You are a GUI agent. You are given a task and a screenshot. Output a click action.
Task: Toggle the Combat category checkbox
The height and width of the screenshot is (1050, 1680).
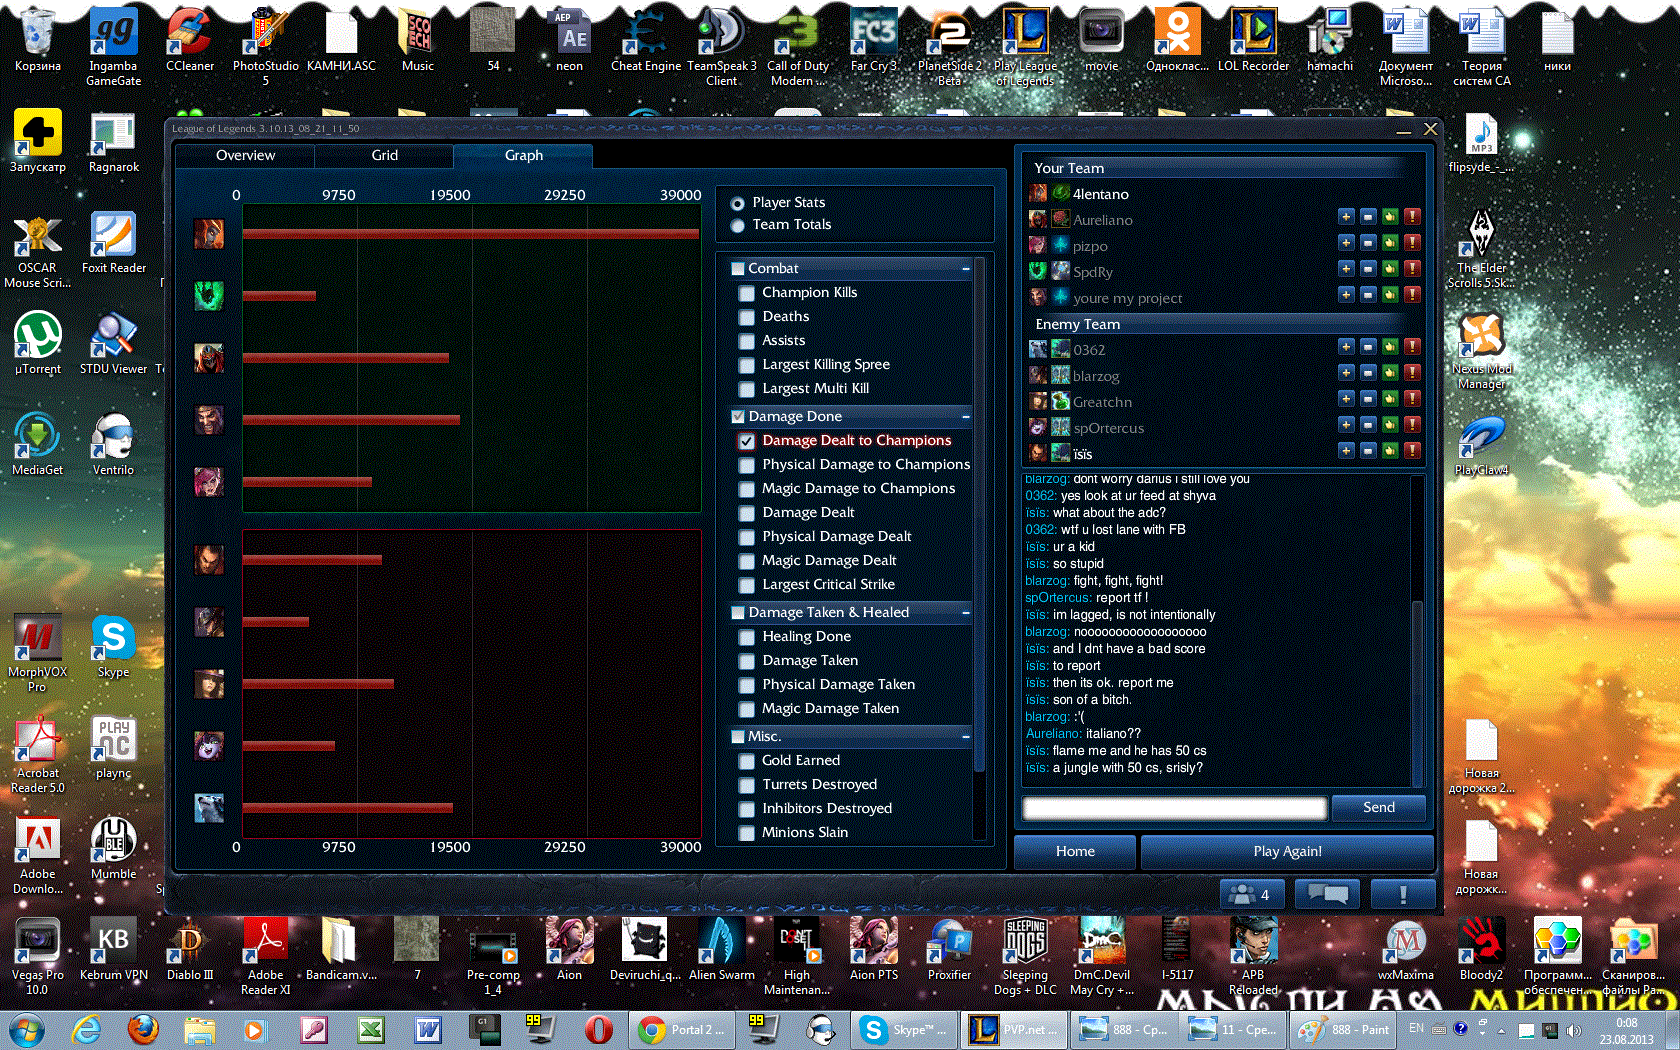point(738,269)
